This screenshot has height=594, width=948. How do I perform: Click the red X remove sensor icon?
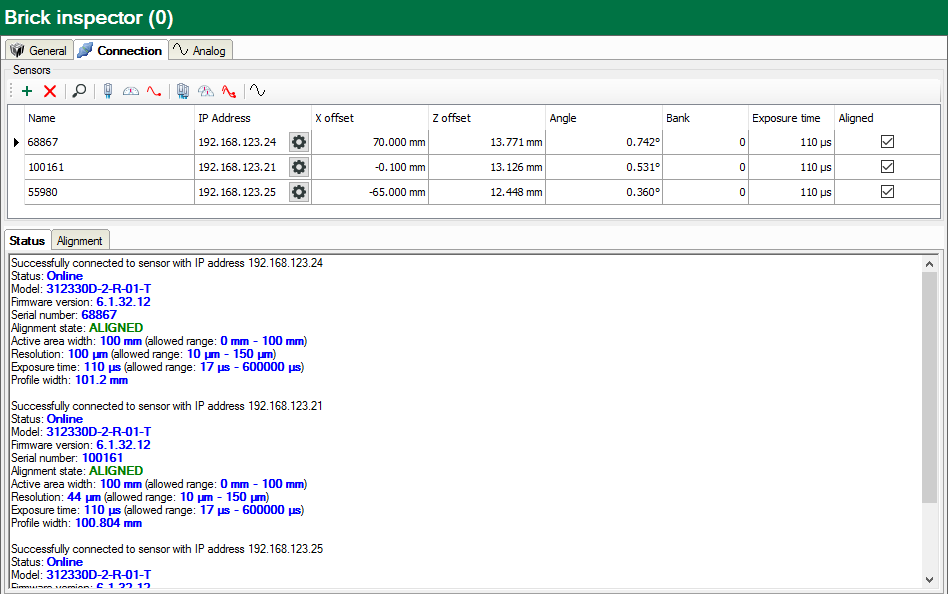[50, 91]
